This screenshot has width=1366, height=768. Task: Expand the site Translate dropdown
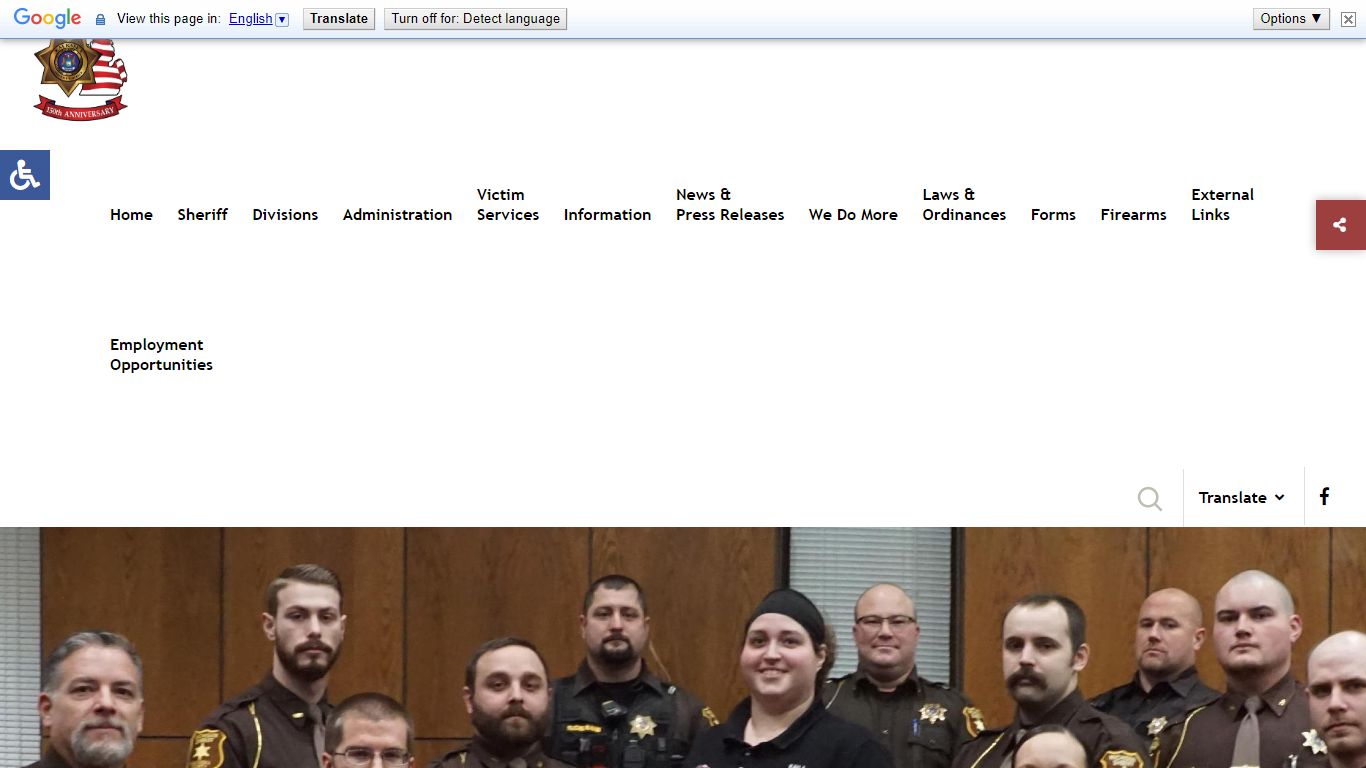tap(1242, 497)
